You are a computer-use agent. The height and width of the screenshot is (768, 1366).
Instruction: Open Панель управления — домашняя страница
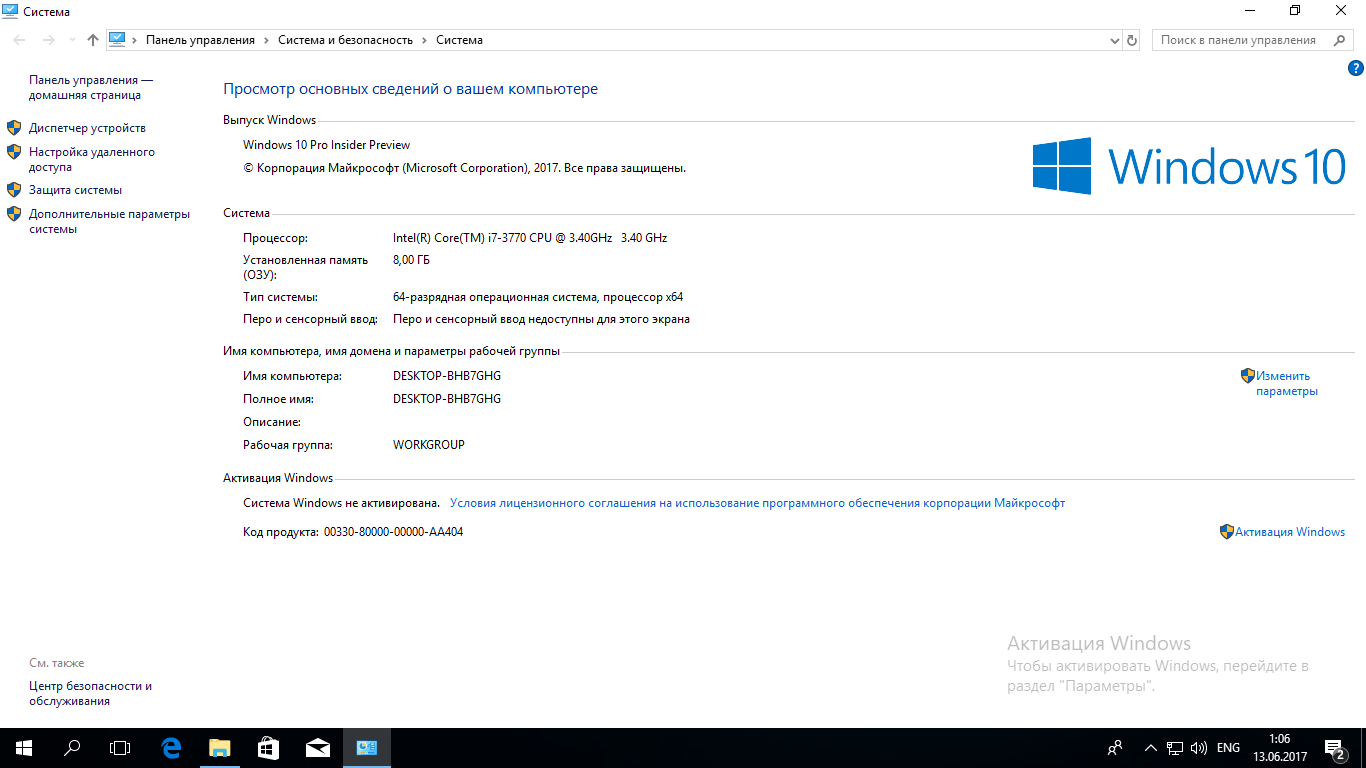(x=91, y=87)
